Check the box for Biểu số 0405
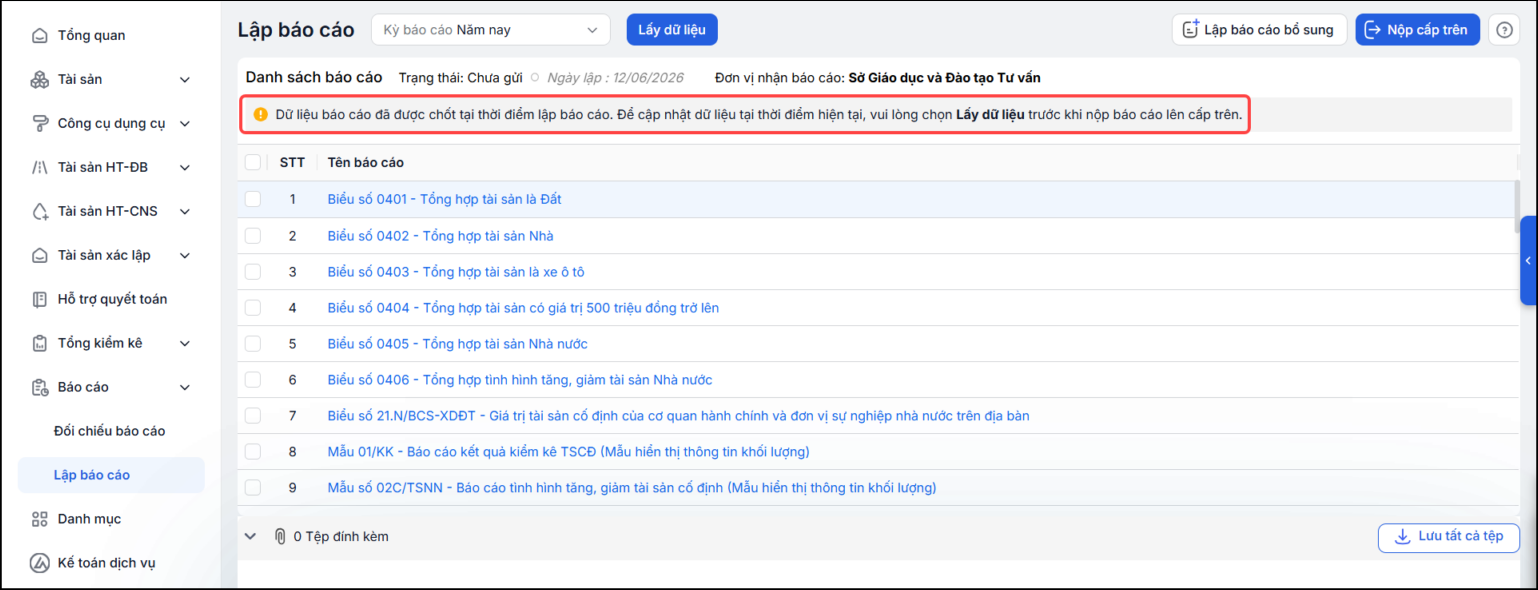This screenshot has height=590, width=1538. 253,344
